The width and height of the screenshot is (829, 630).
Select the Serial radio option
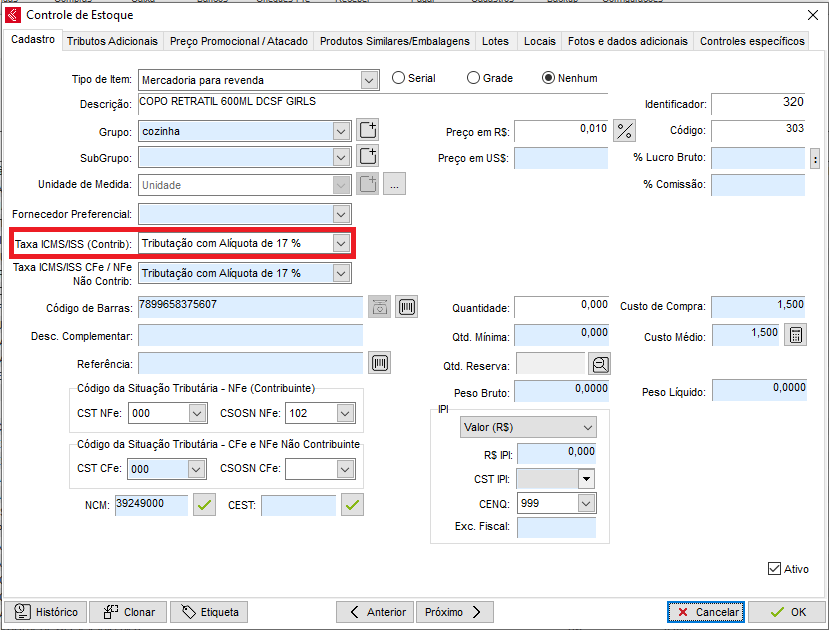(399, 78)
